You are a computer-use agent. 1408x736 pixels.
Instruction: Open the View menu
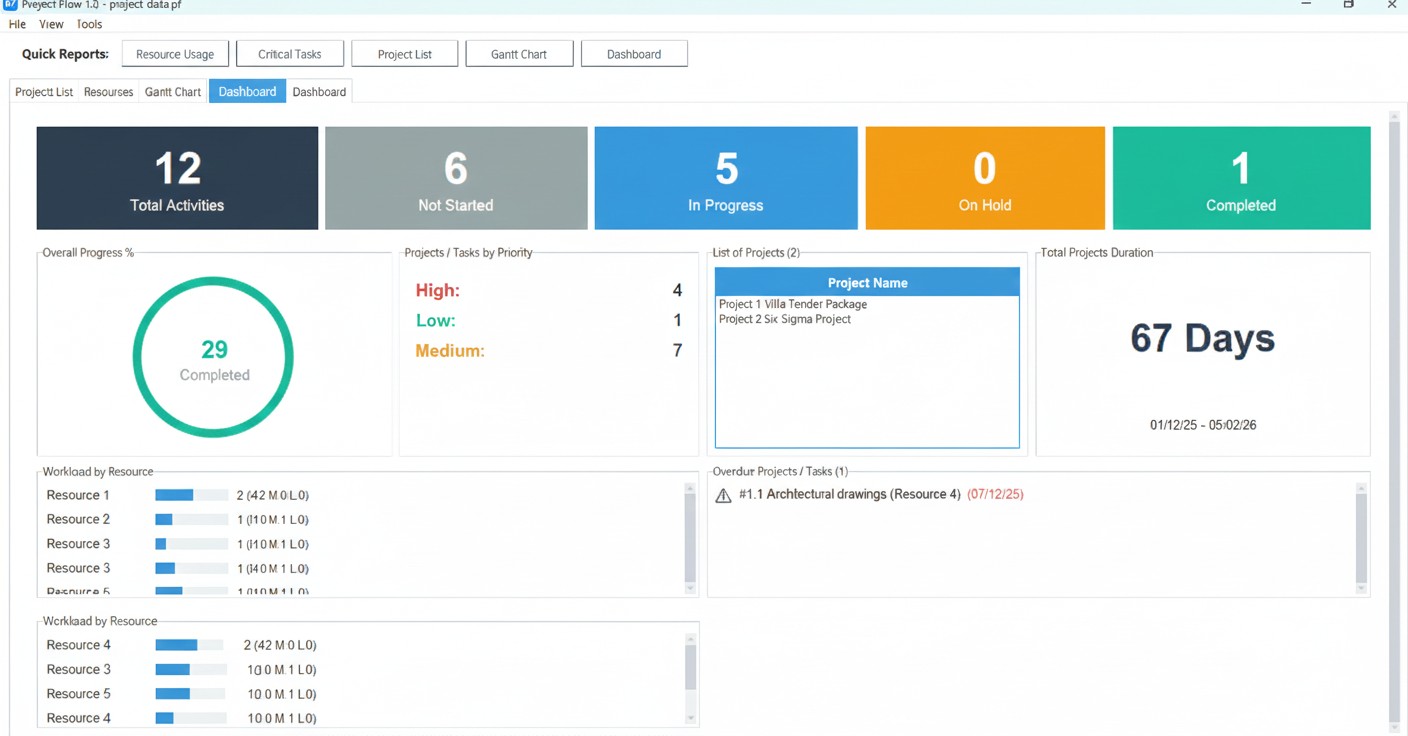click(x=50, y=24)
